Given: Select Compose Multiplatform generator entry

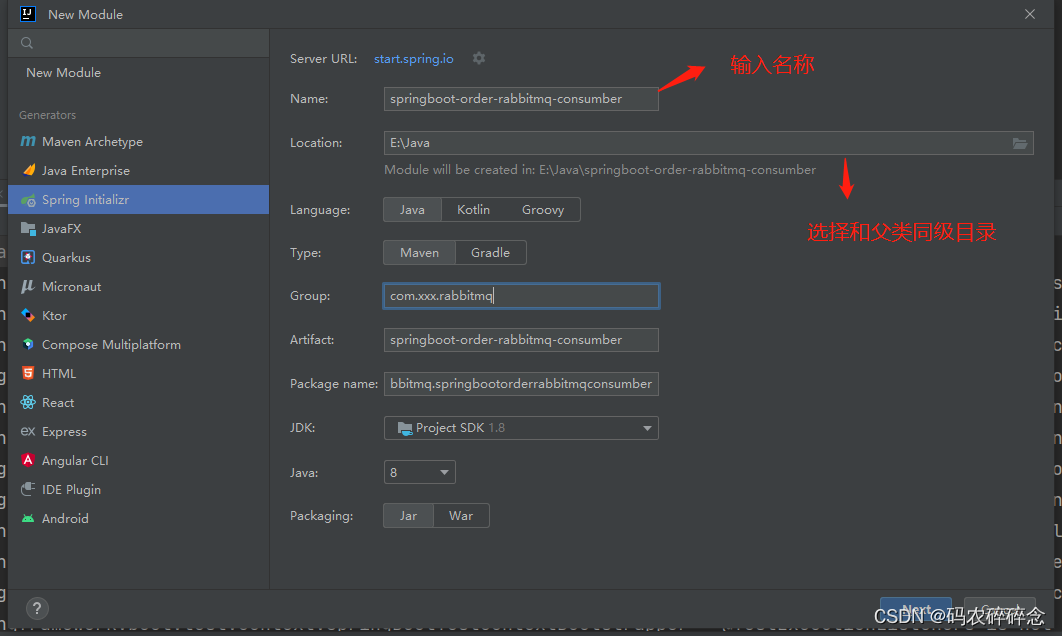Looking at the screenshot, I should pyautogui.click(x=138, y=345).
